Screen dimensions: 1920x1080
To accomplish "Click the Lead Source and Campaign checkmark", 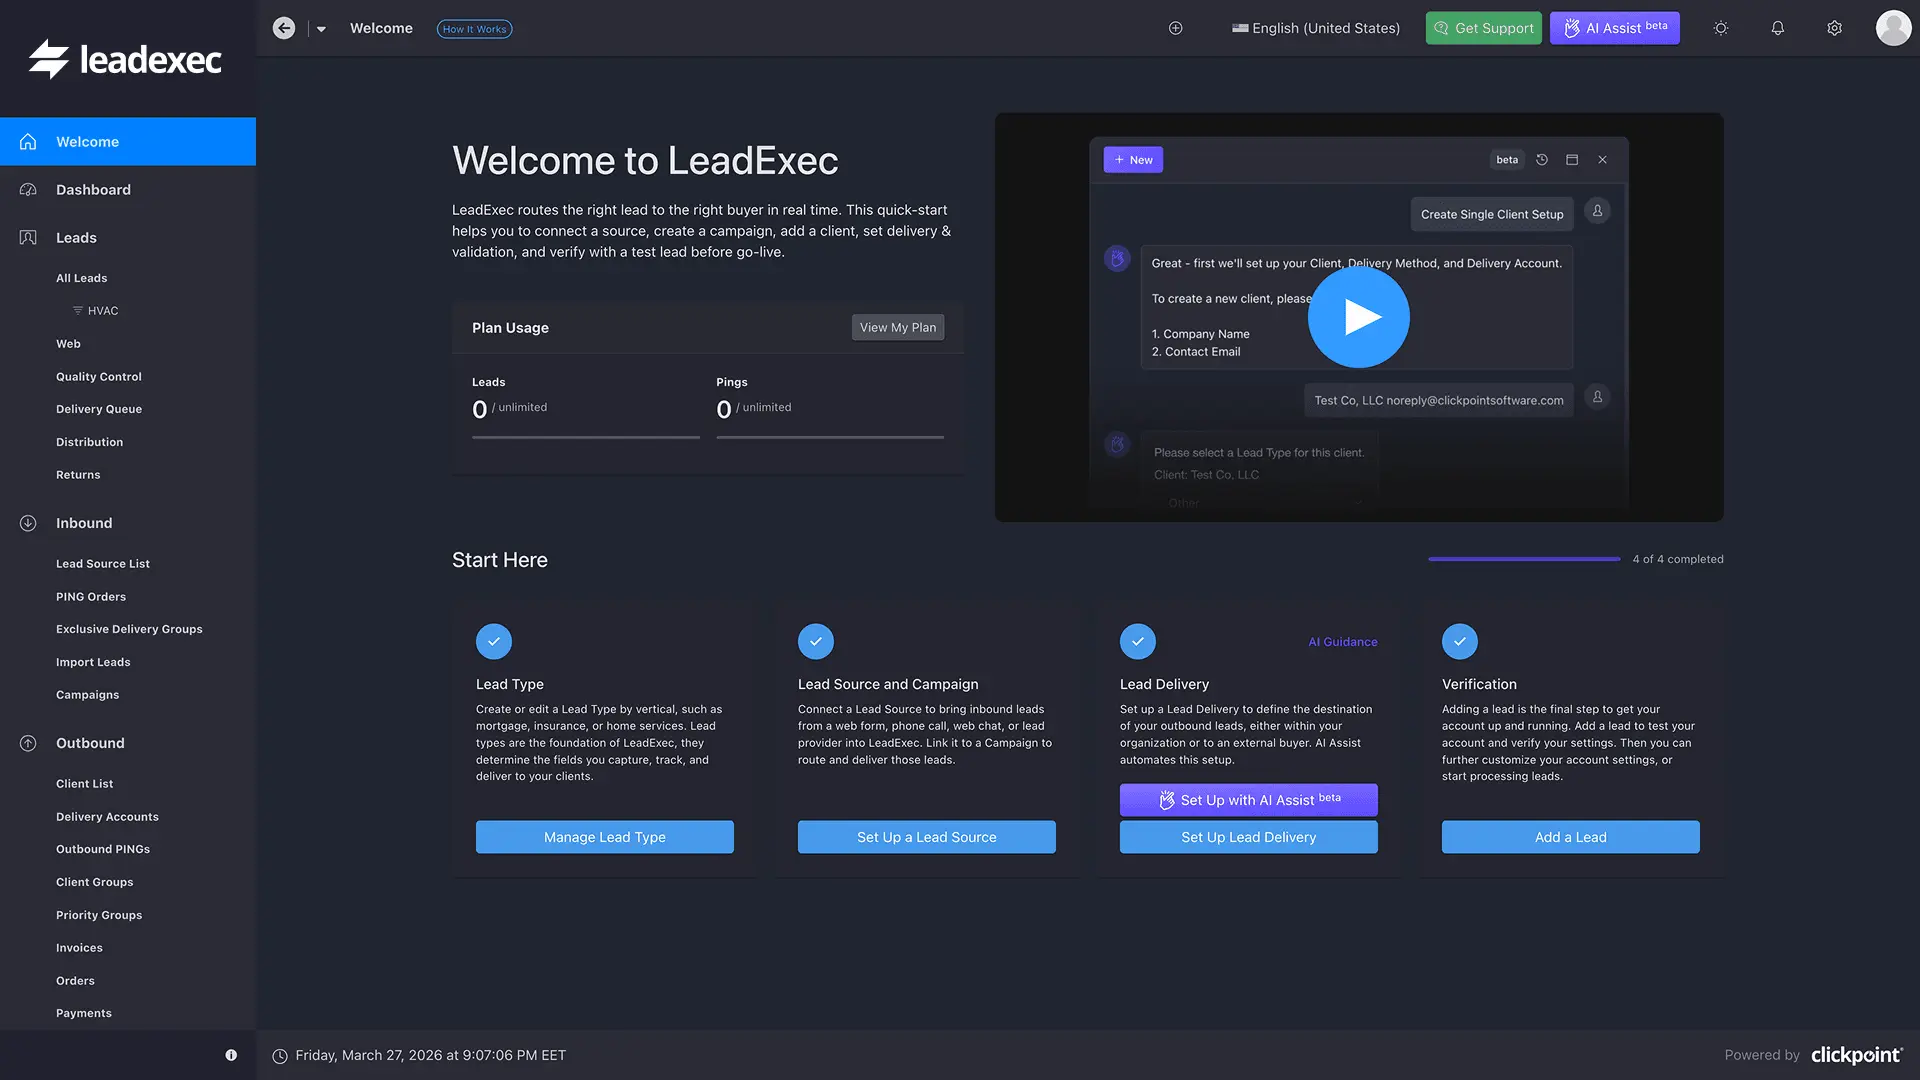I will coord(816,641).
